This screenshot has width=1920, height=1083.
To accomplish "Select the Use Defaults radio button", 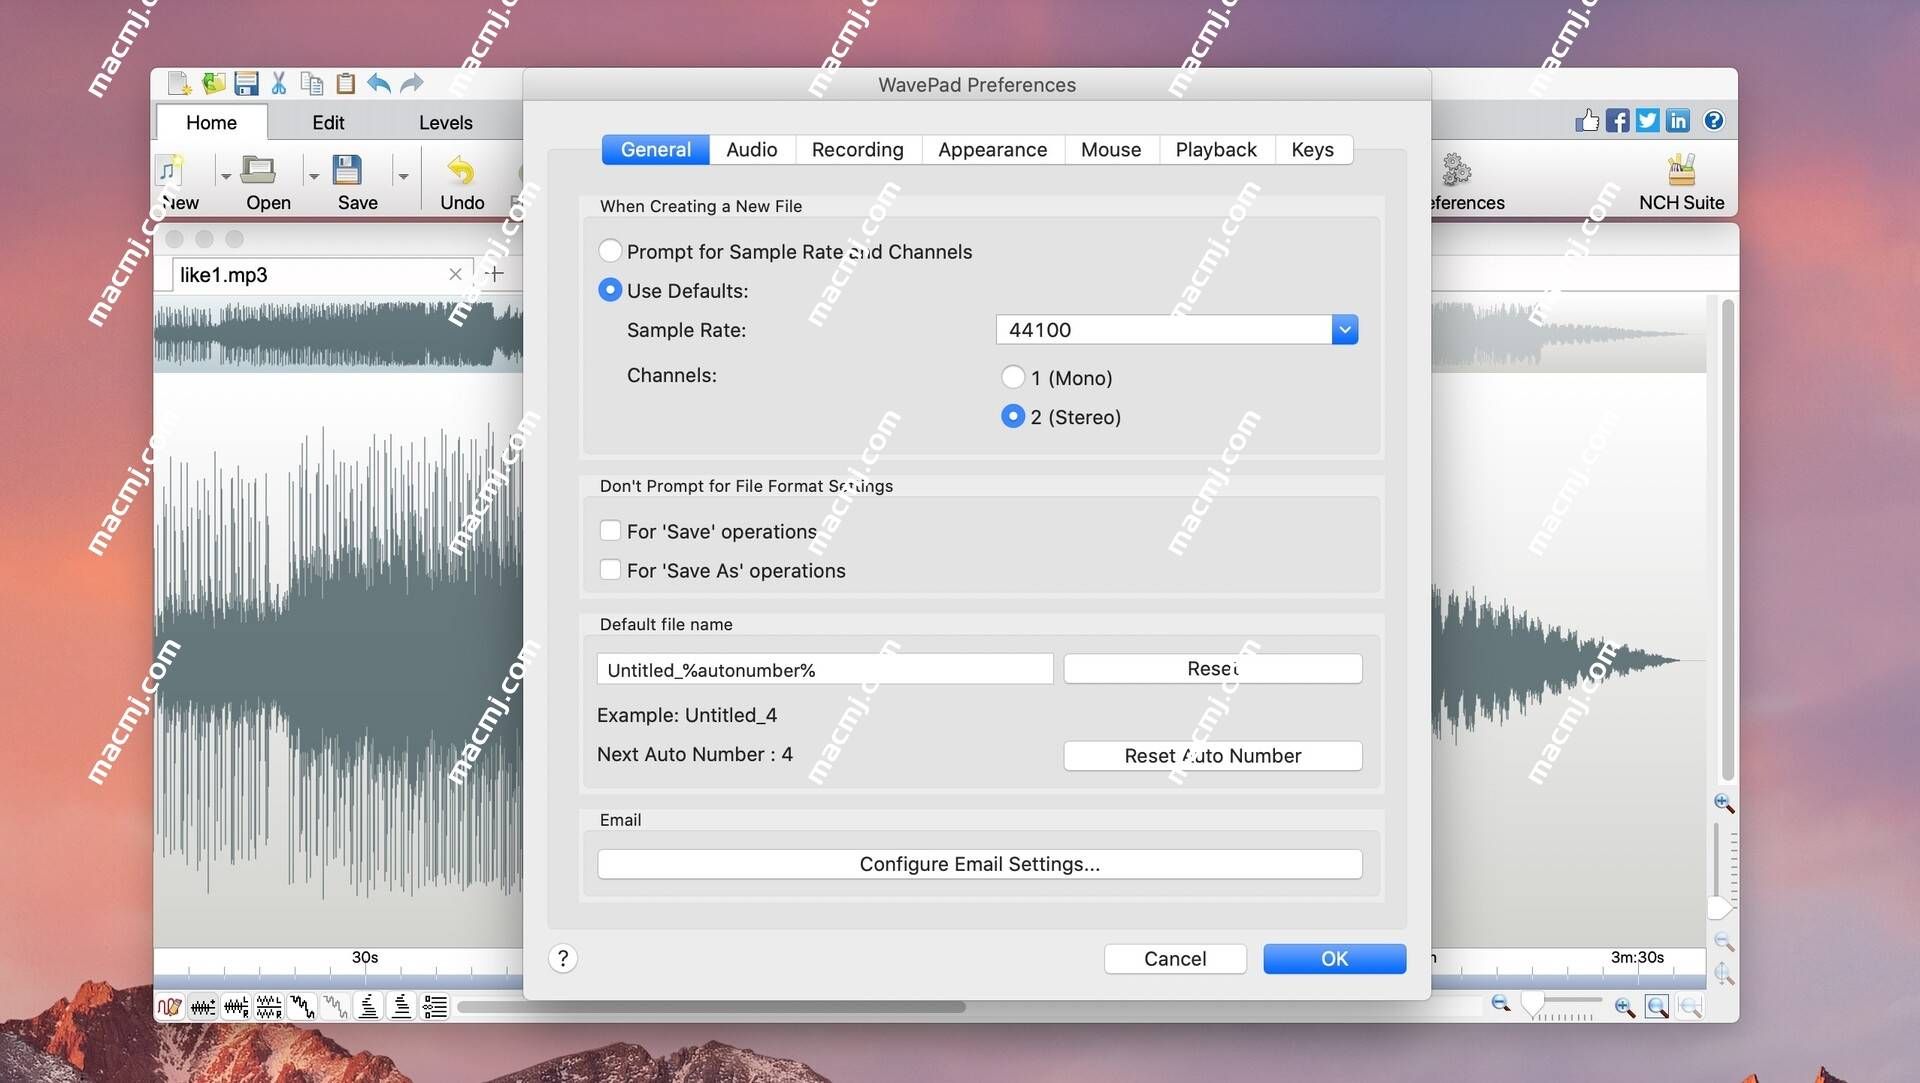I will coord(609,290).
